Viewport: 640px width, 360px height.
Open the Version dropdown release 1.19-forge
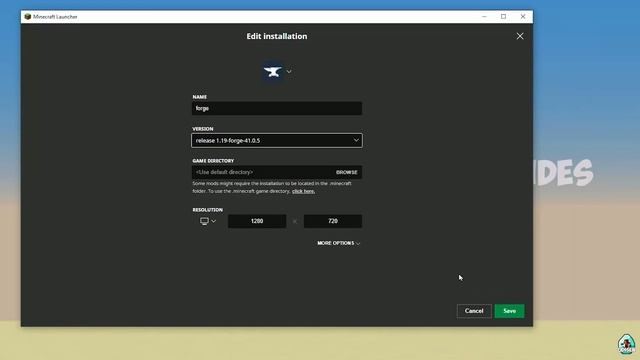[x=277, y=140]
